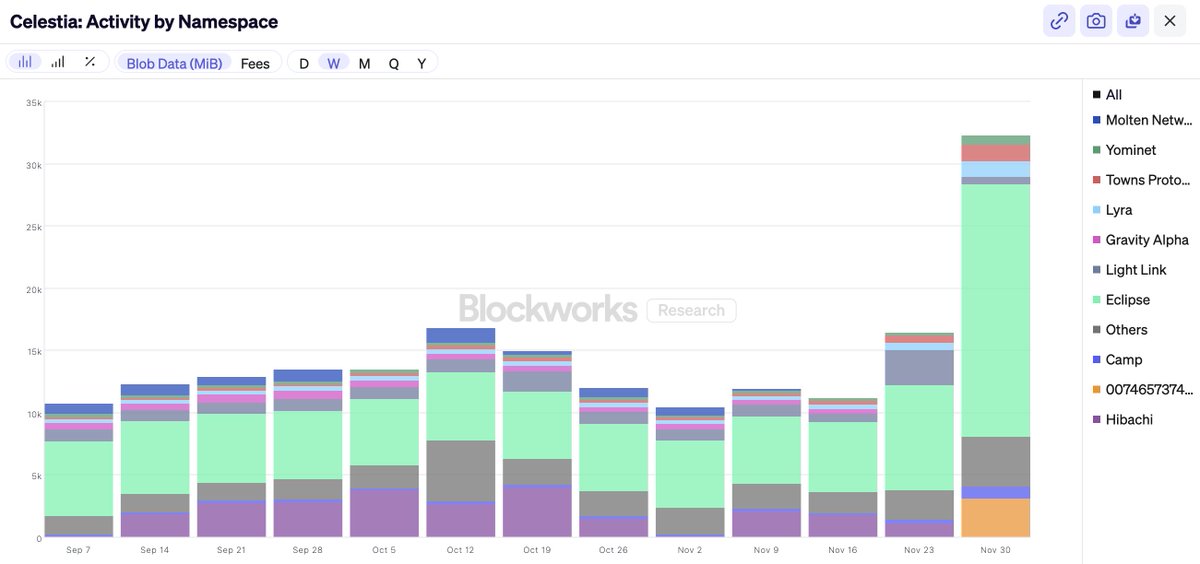Click the Nov 30 bar's green Eclipse segment

(996, 310)
